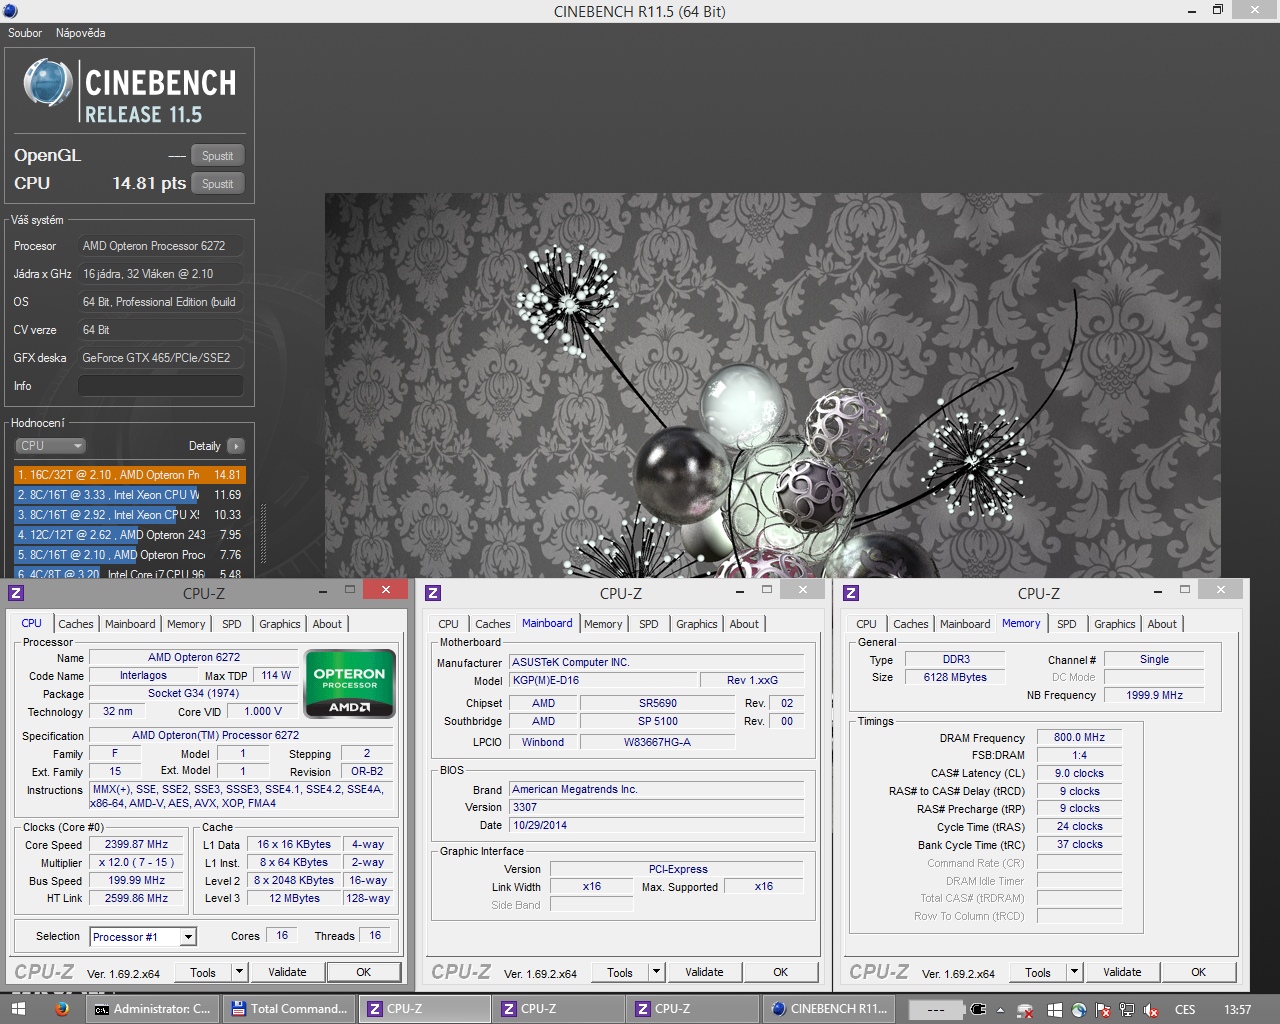
Task: Toggle the Detaily arrow button
Action: [235, 446]
